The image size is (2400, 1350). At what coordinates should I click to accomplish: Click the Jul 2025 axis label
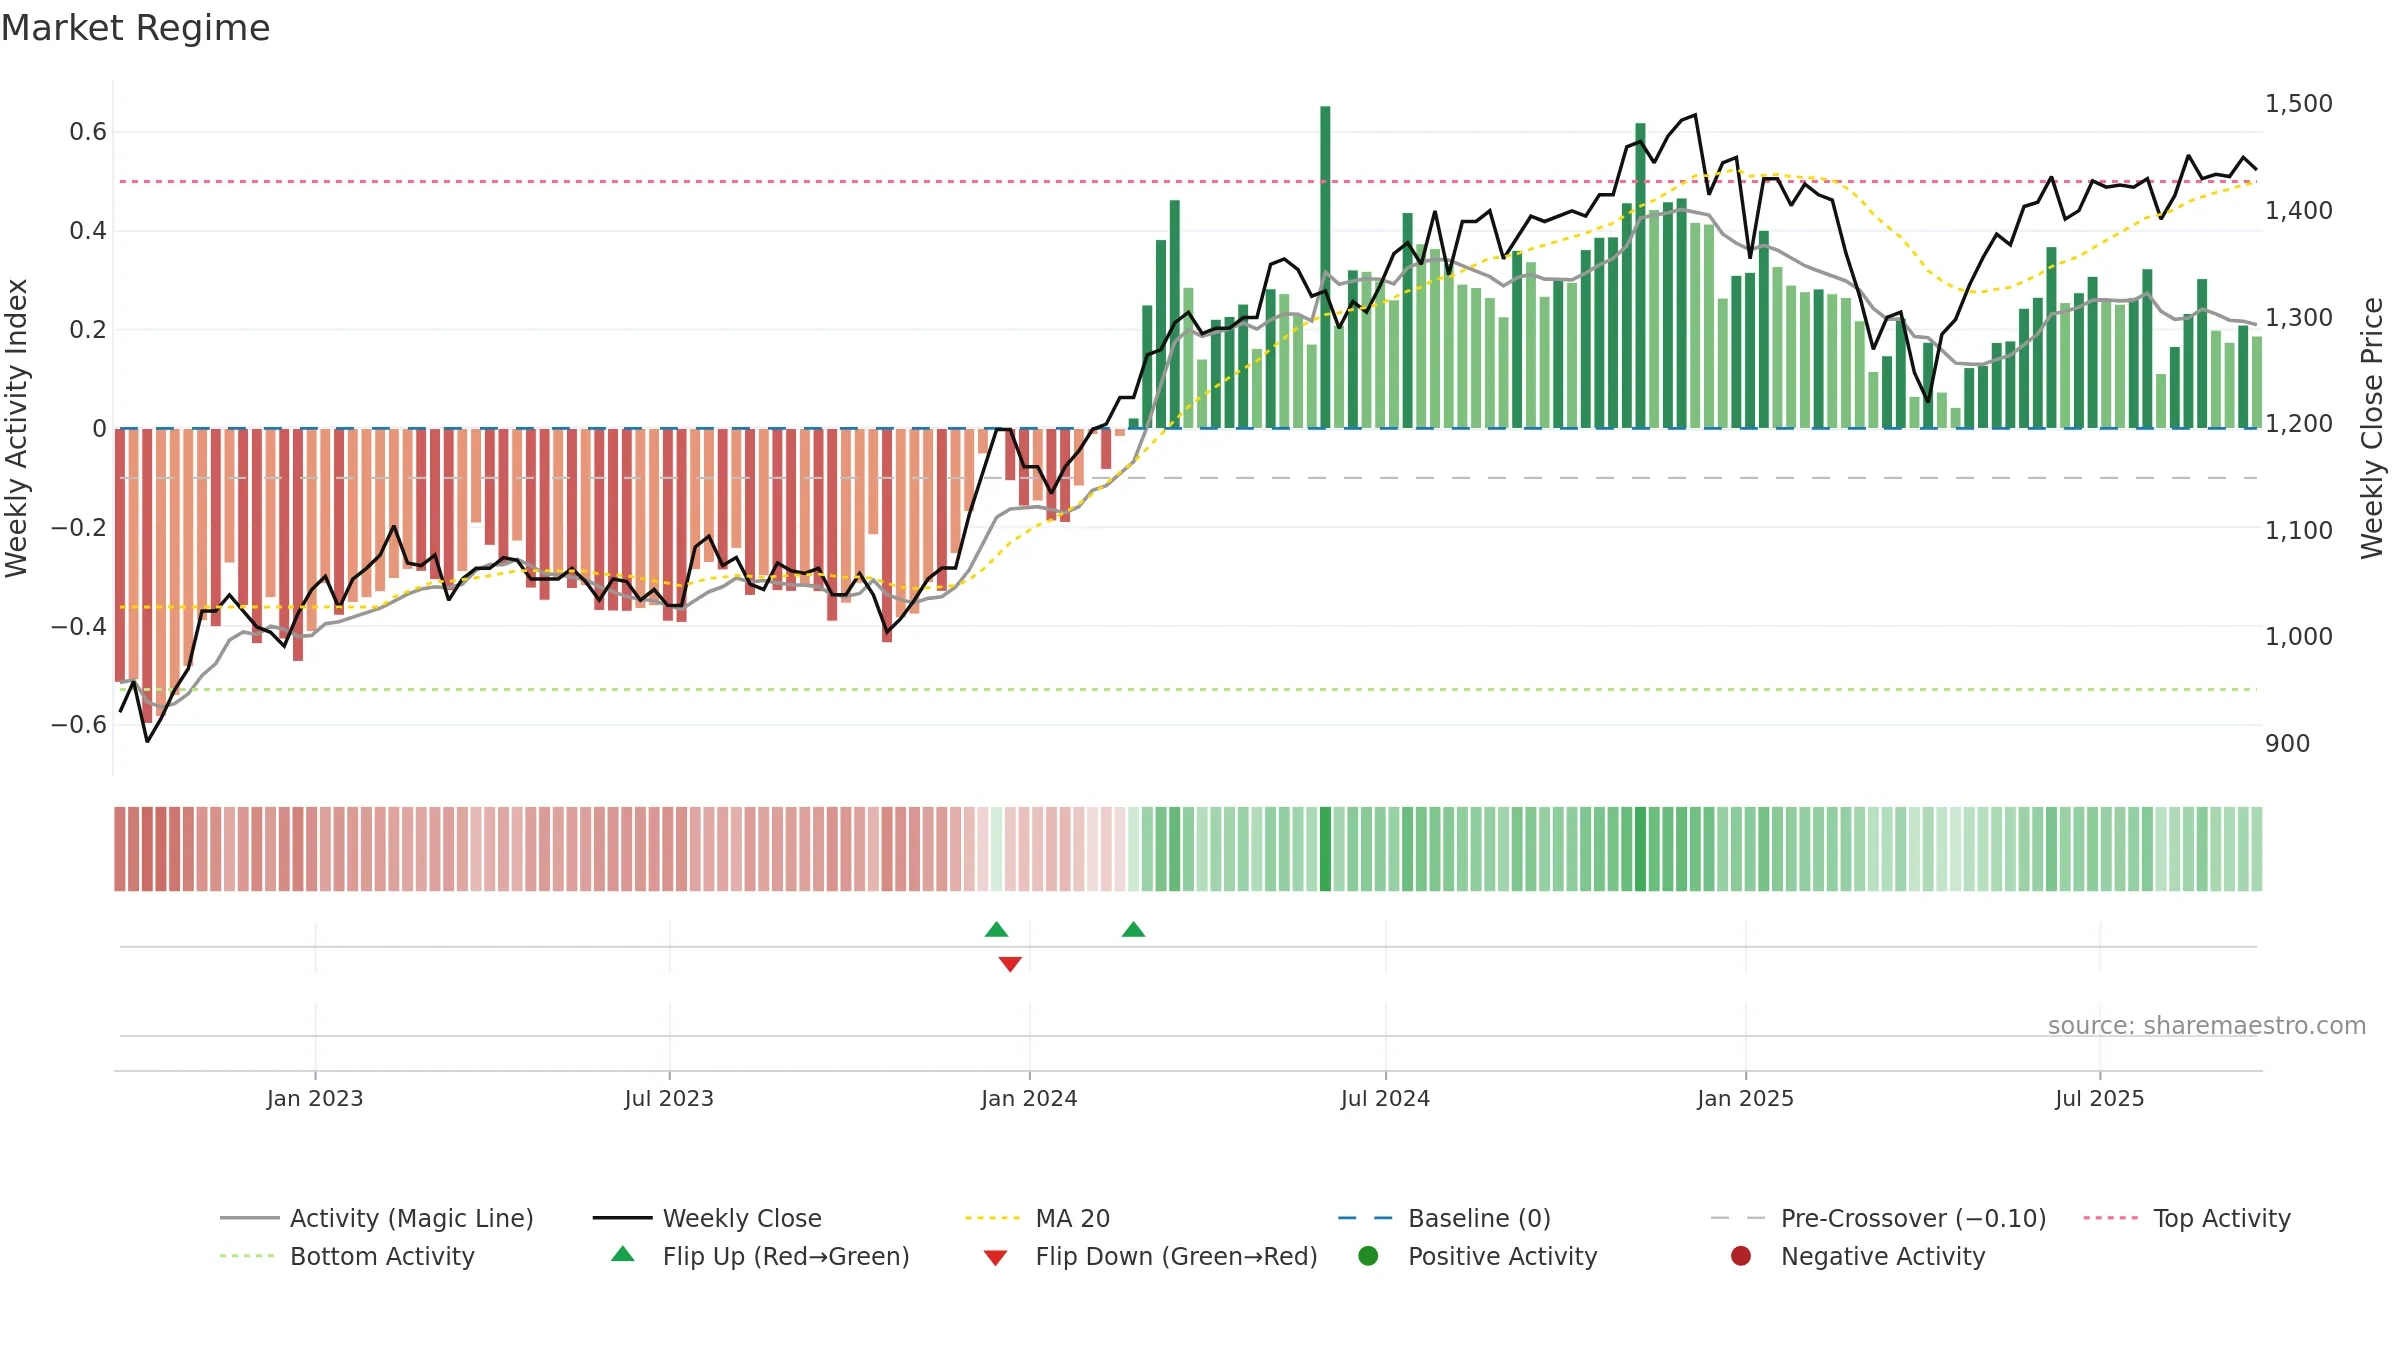2100,1098
